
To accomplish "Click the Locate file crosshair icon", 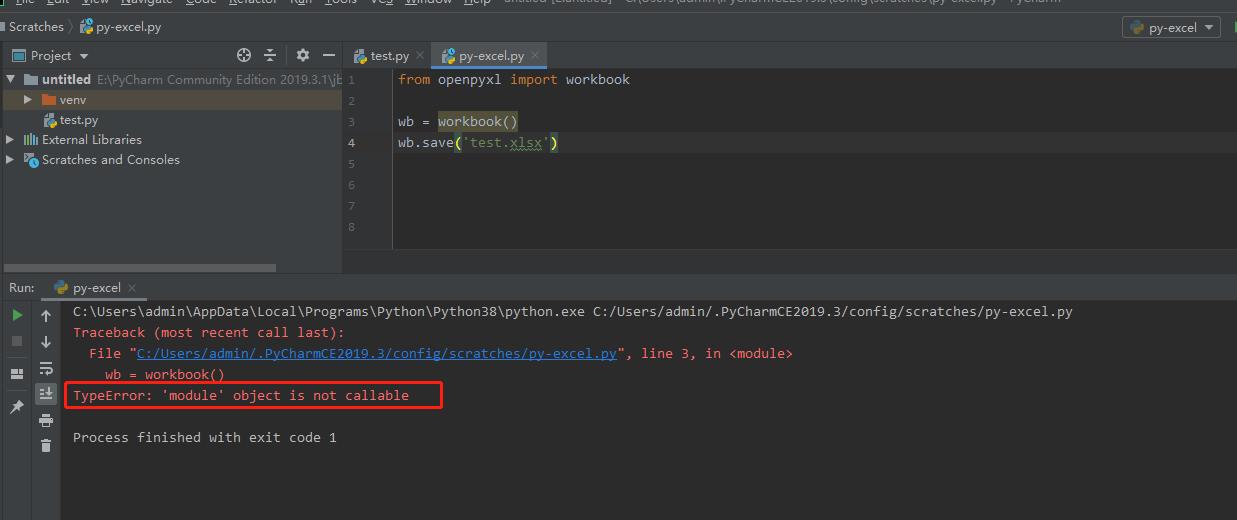I will coord(244,56).
